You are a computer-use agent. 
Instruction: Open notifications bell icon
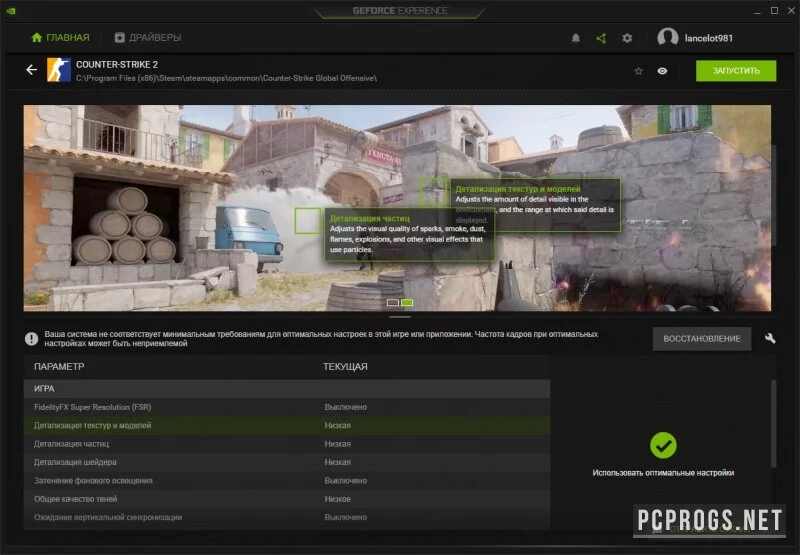(x=576, y=38)
